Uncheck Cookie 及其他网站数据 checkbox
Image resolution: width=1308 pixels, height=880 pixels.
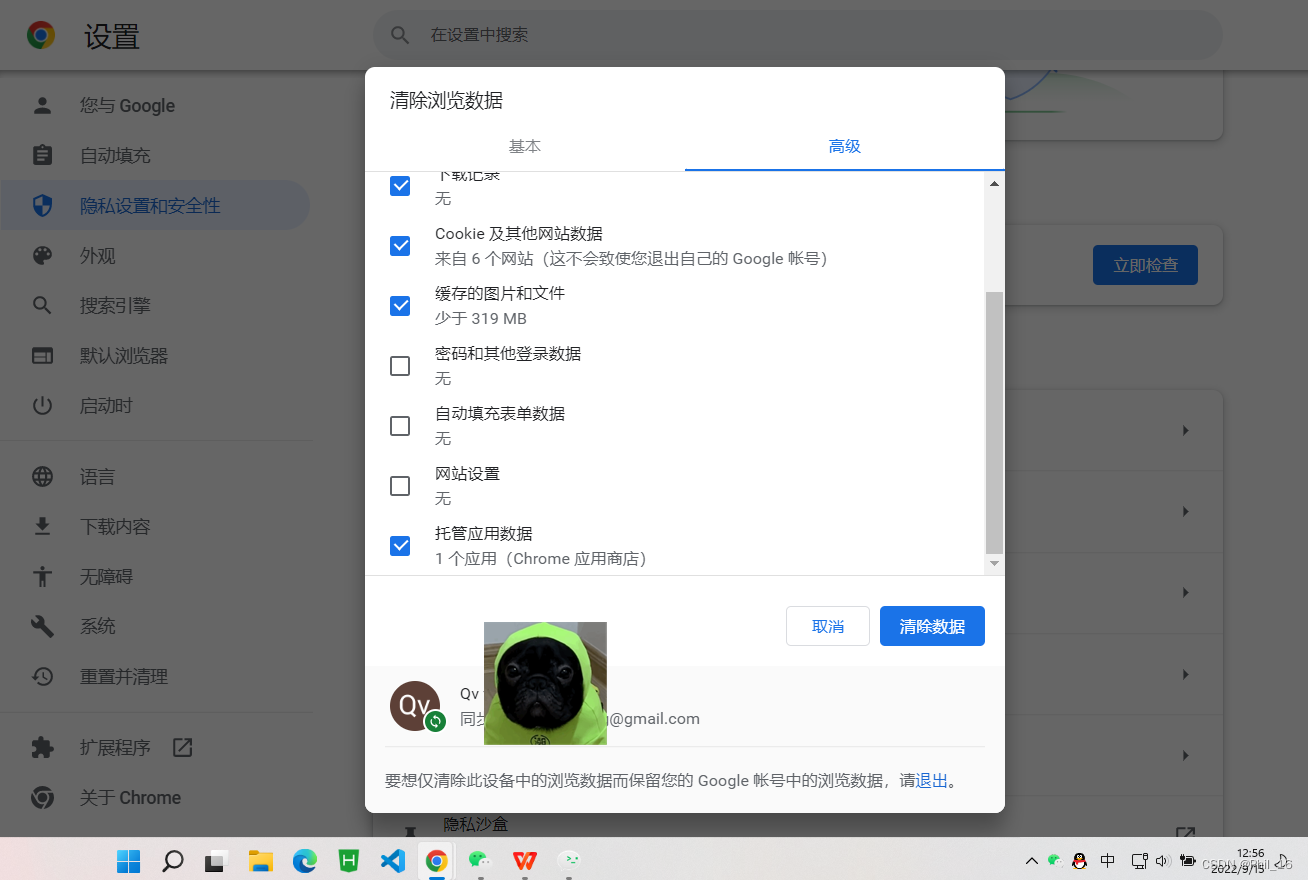click(400, 246)
